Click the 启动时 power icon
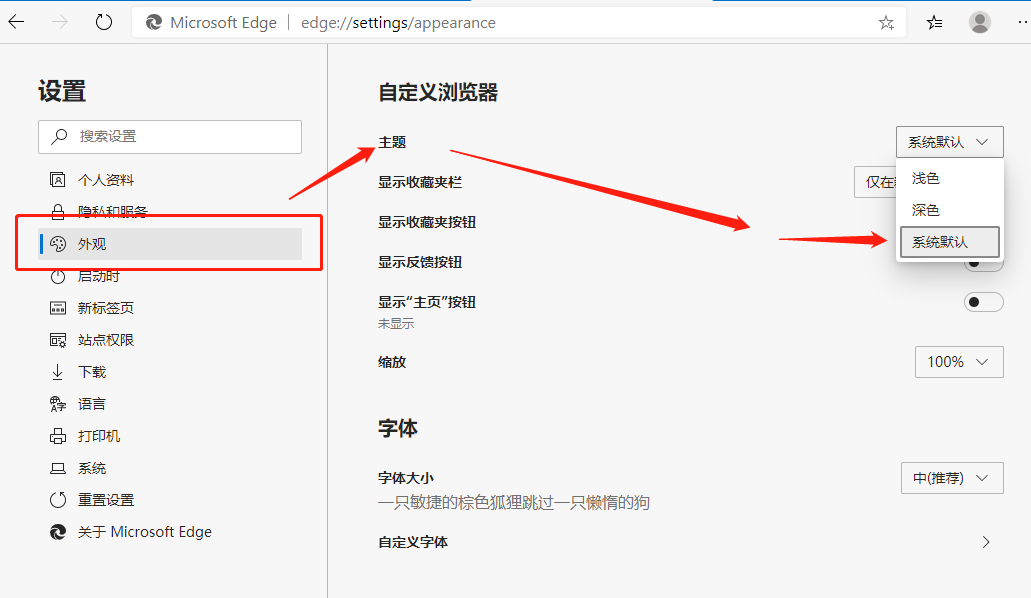This screenshot has width=1031, height=598. (x=58, y=276)
